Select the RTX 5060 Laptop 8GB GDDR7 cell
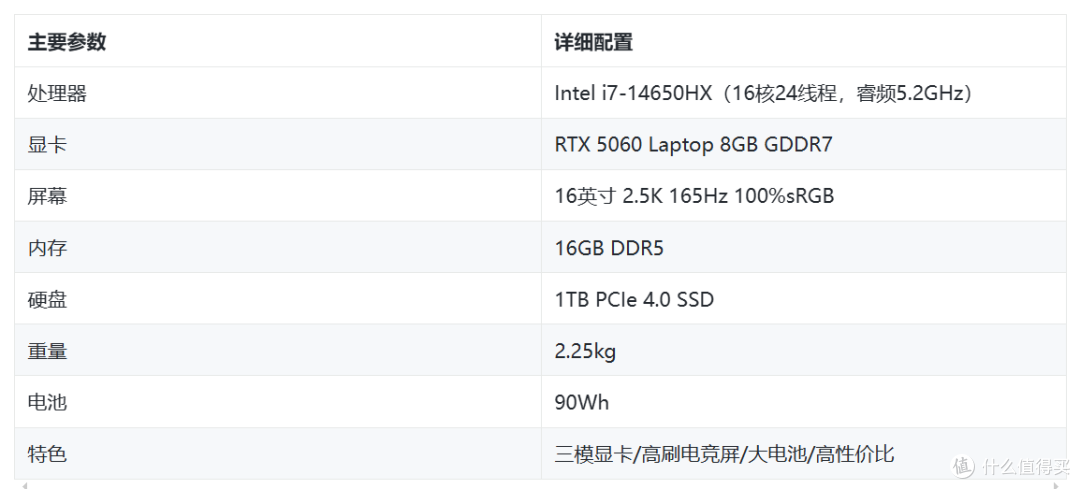 804,145
